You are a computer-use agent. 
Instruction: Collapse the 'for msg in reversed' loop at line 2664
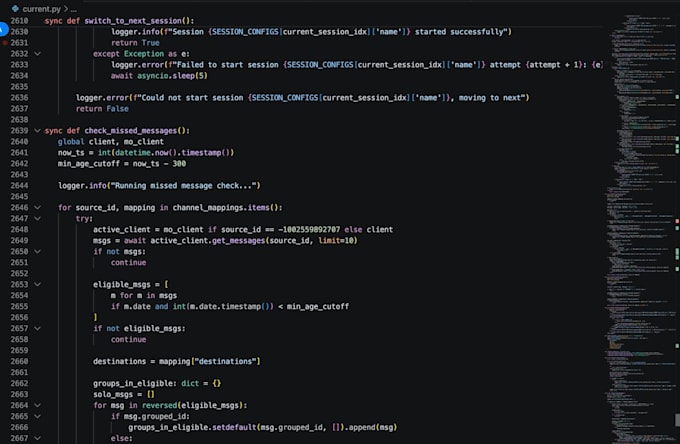[x=37, y=405]
